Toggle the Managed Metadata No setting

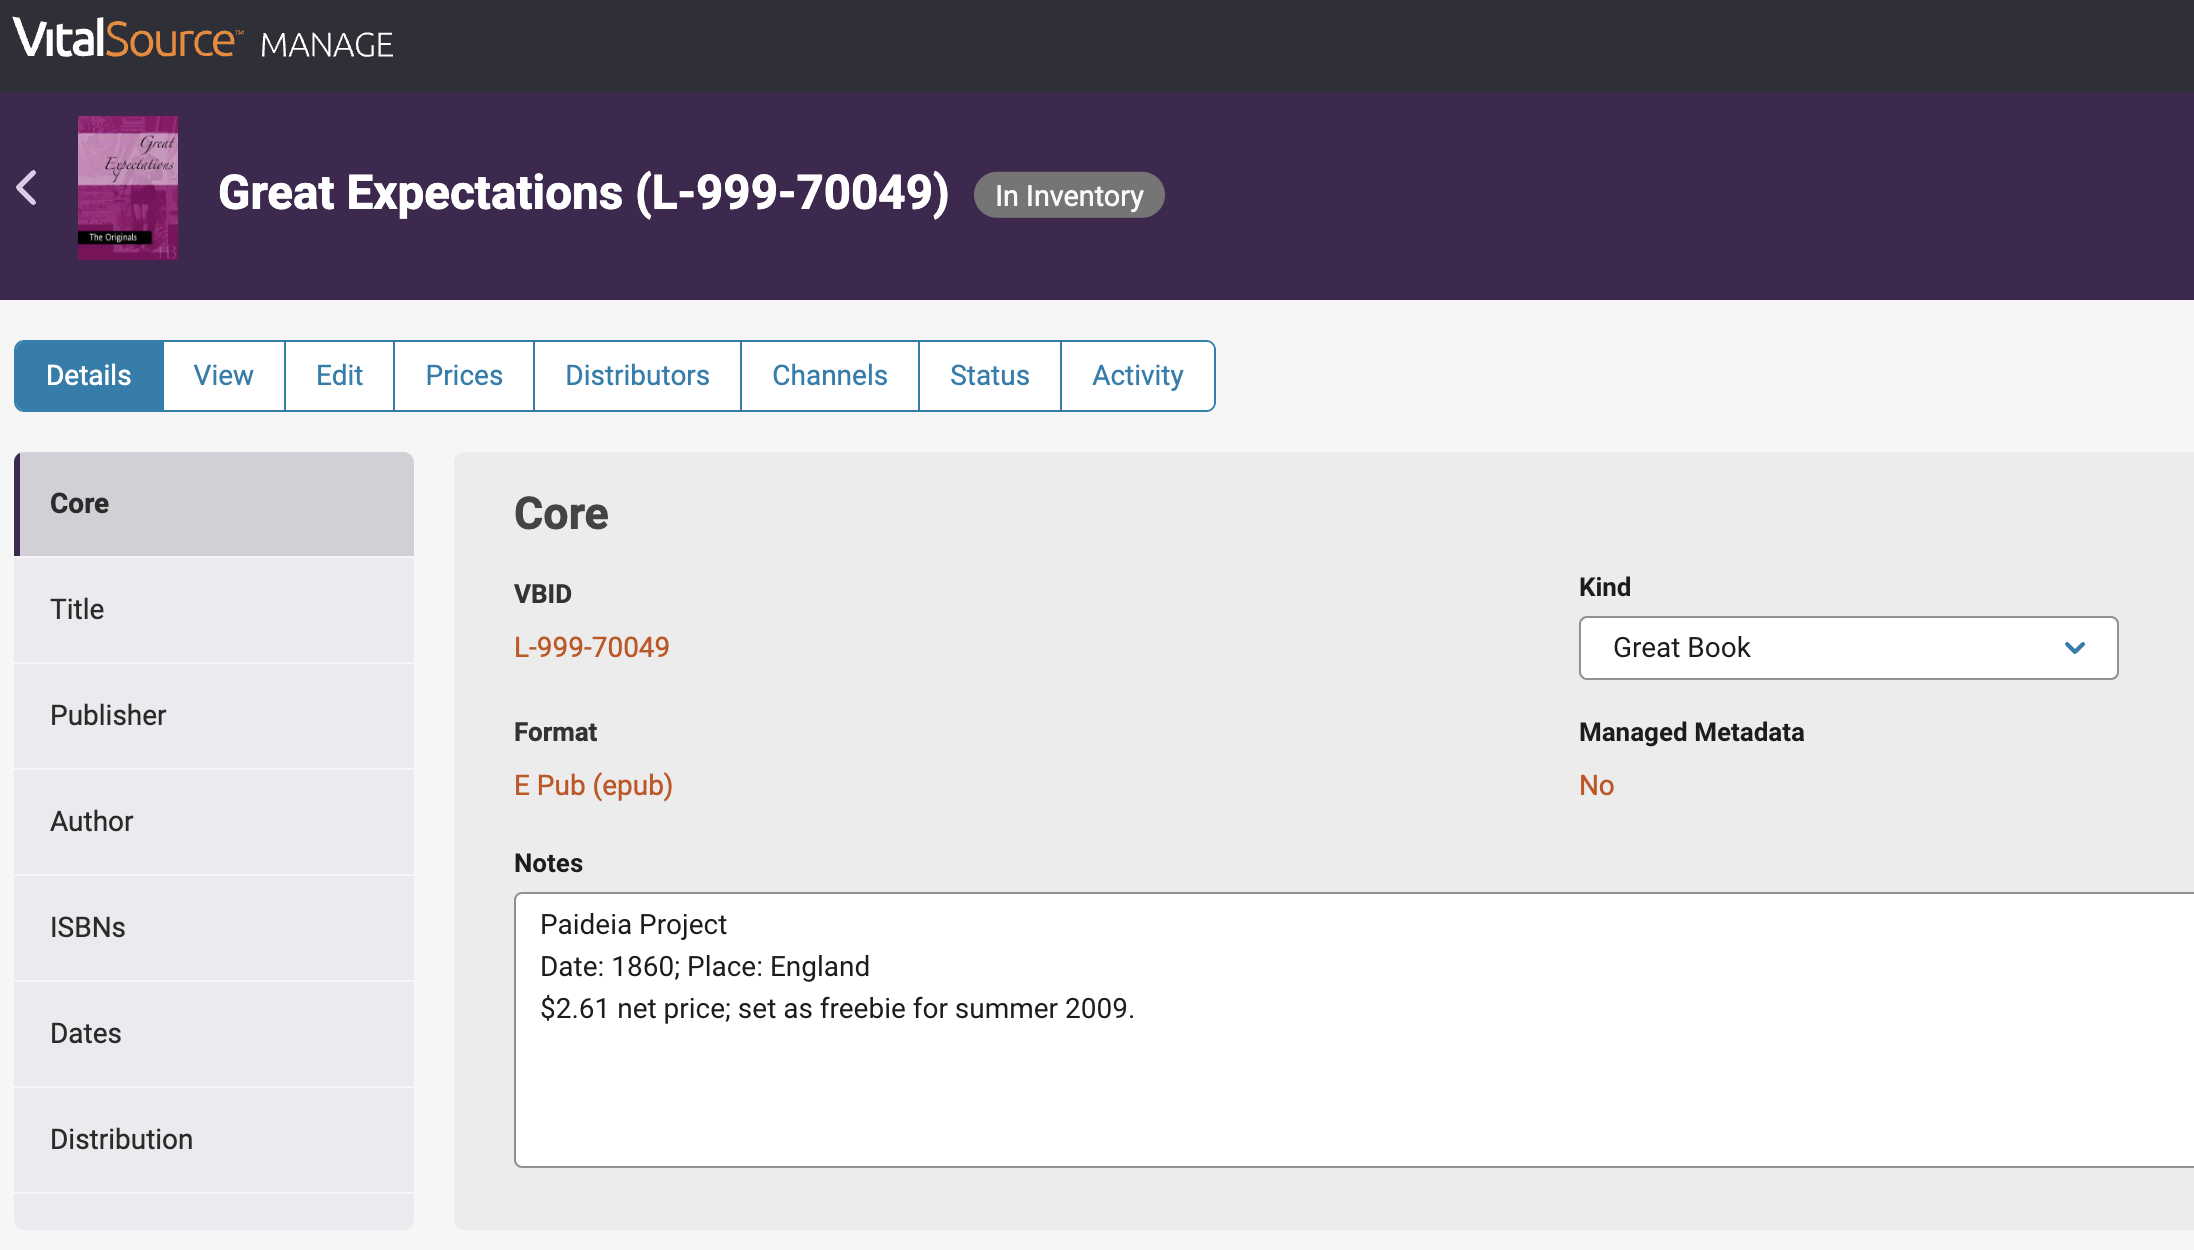coord(1596,785)
